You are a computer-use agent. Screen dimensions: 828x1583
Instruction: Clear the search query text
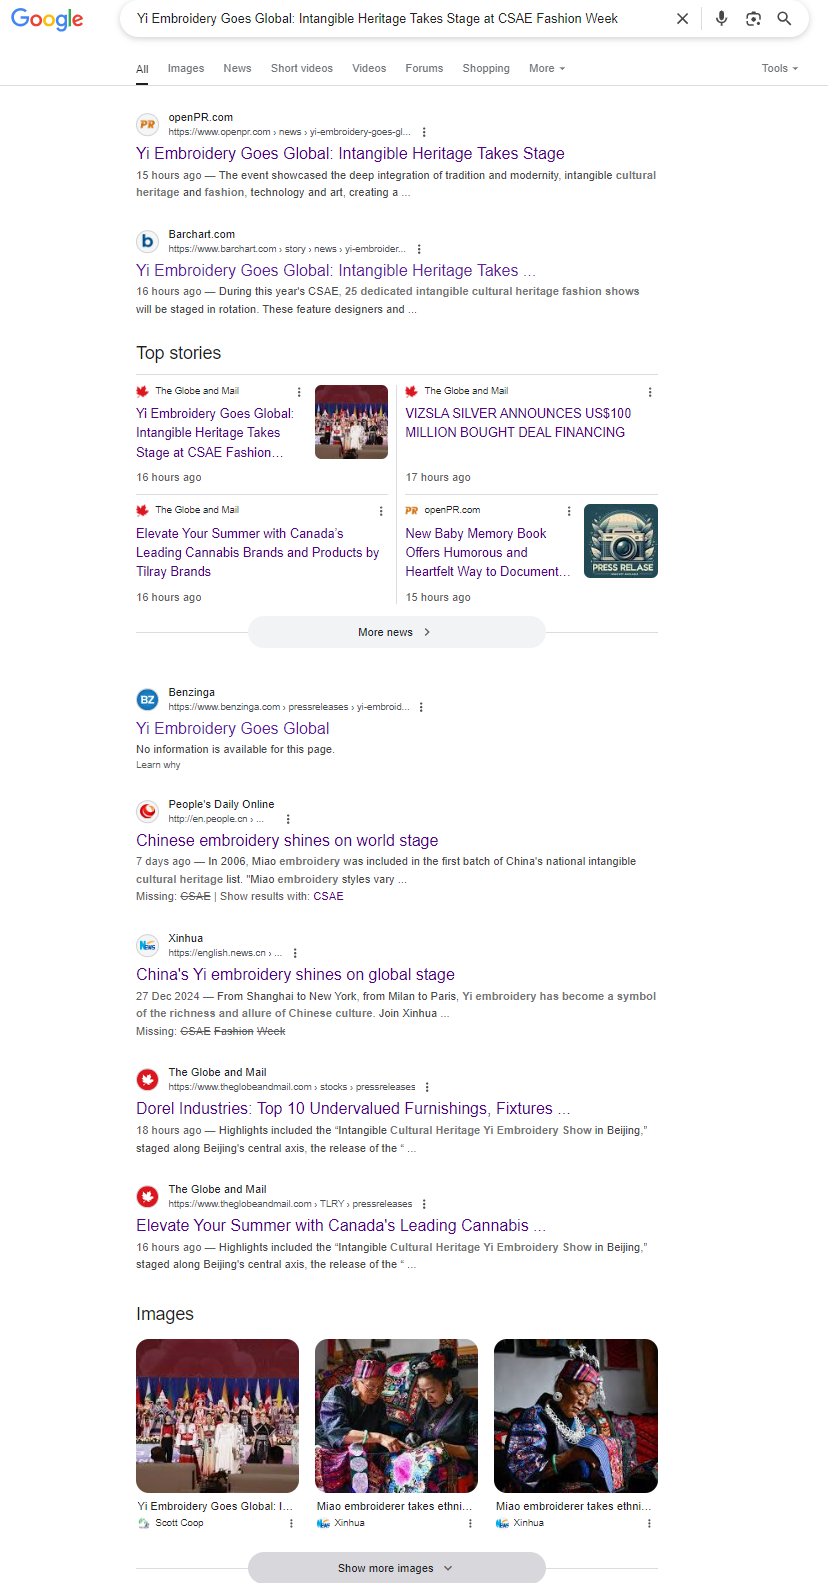[682, 19]
